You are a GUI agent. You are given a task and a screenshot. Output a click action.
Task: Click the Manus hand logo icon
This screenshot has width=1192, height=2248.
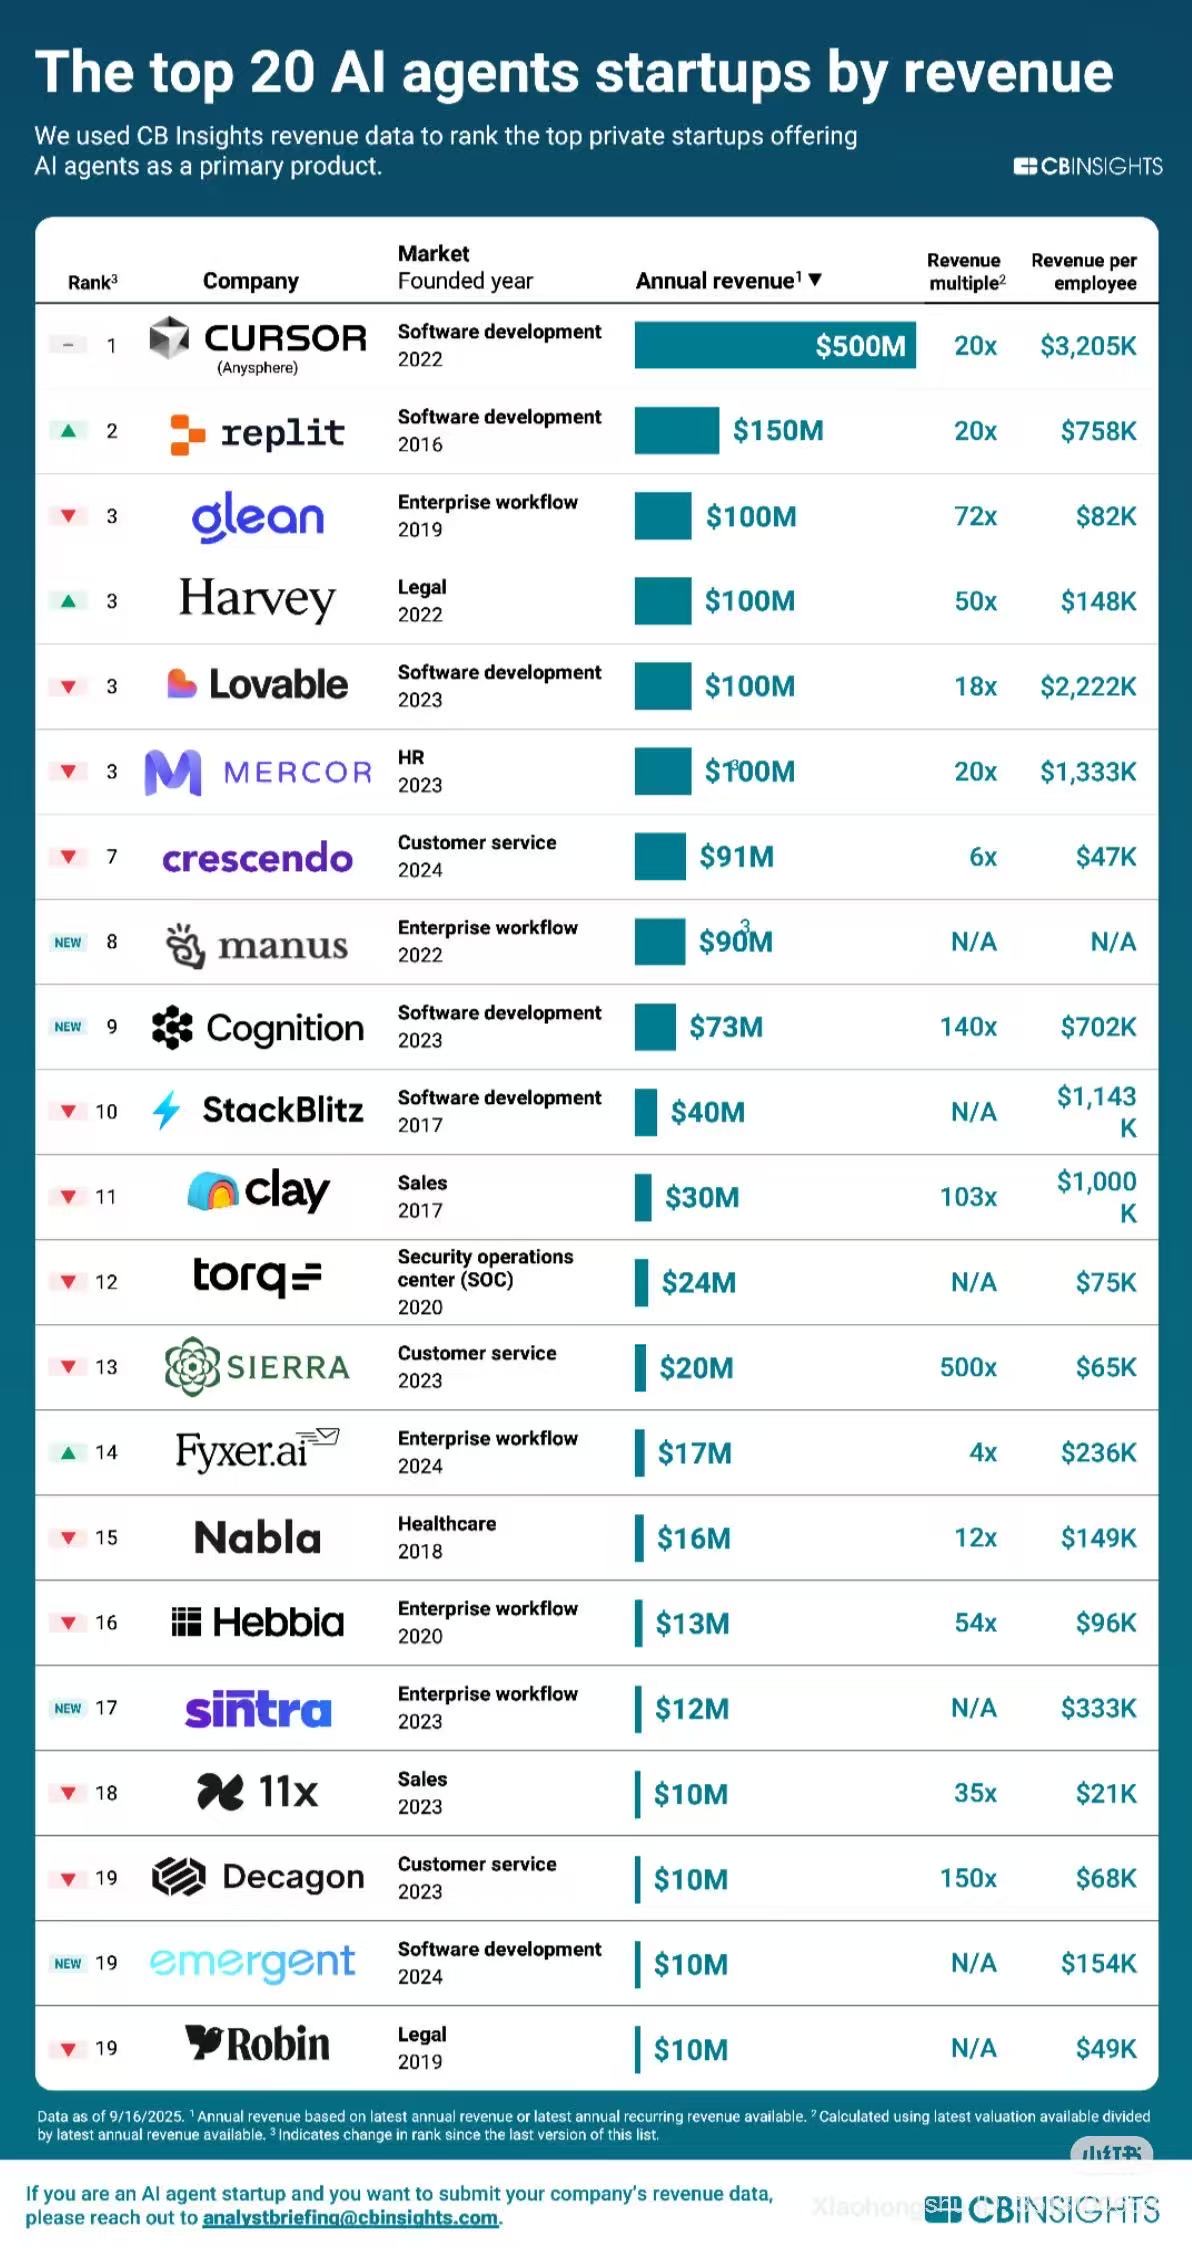click(x=185, y=944)
